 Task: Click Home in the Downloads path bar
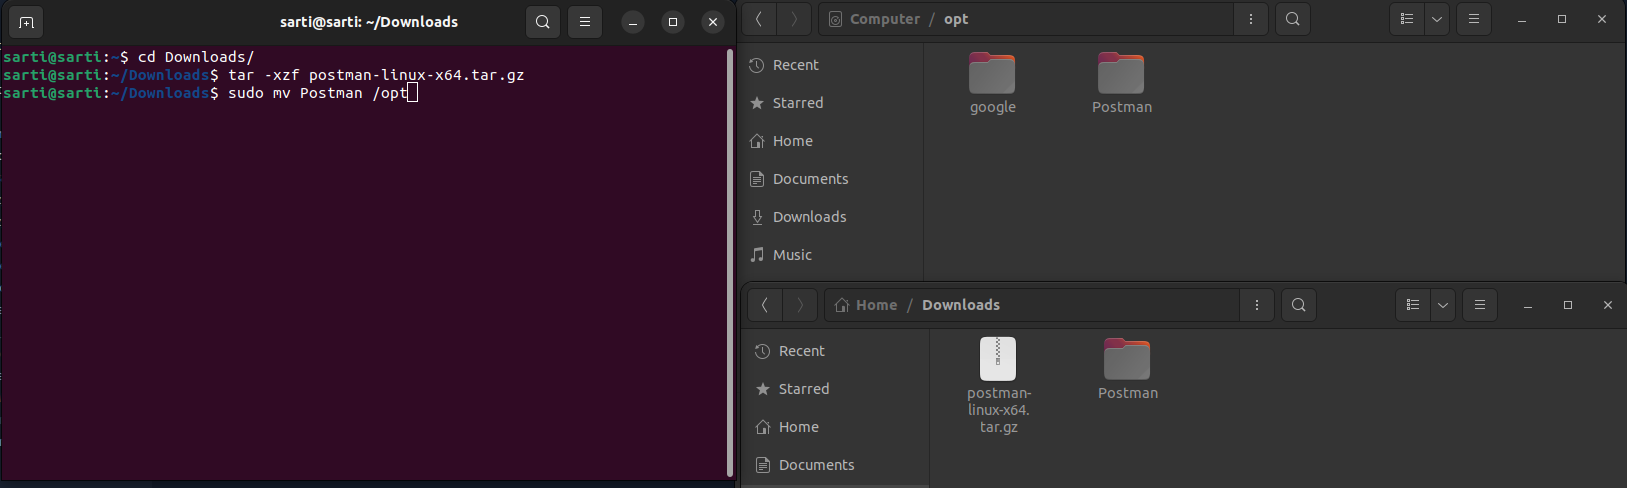point(866,305)
